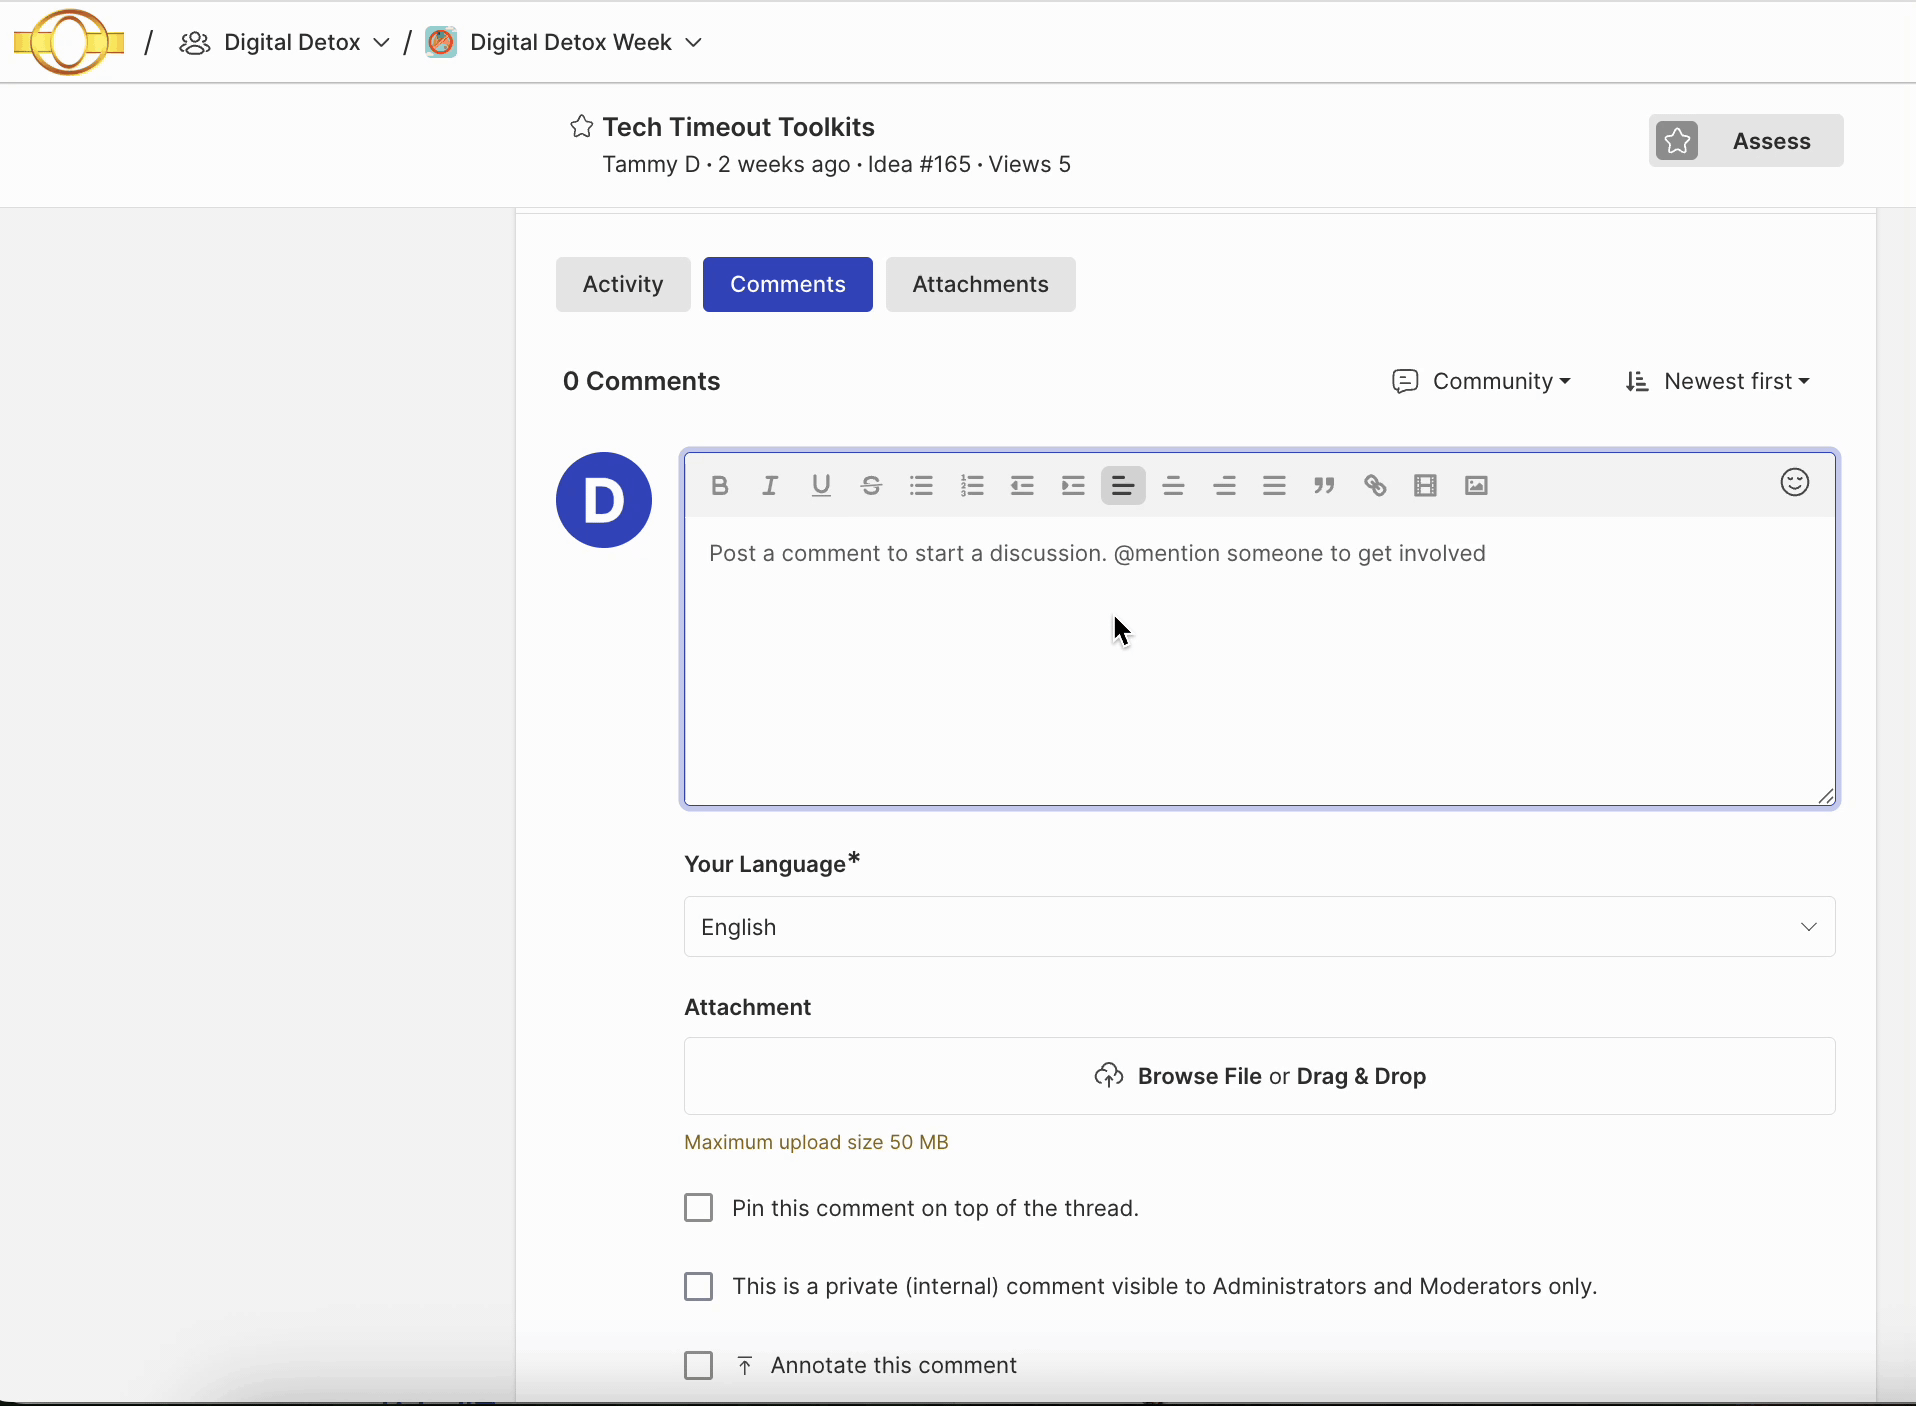Click the Views 5 text
Viewport: 1916px width, 1406px height.
(1030, 164)
